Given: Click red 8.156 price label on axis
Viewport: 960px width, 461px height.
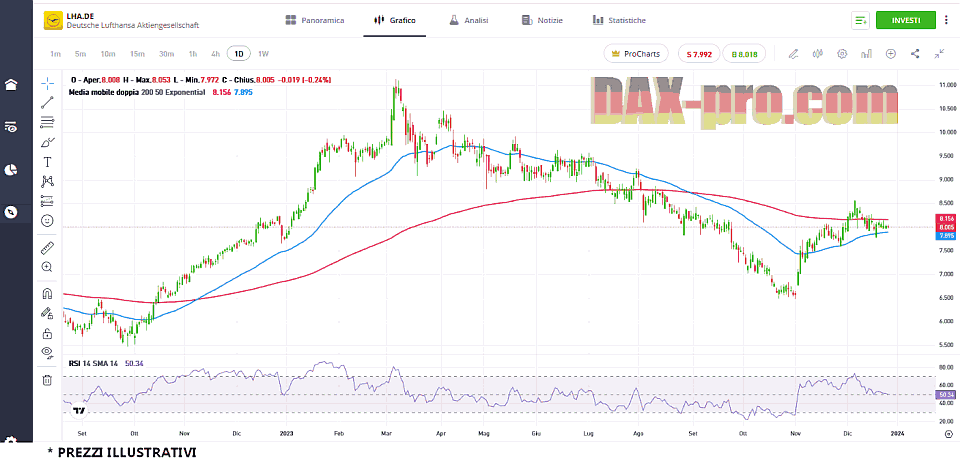Looking at the screenshot, I should click(x=945, y=218).
